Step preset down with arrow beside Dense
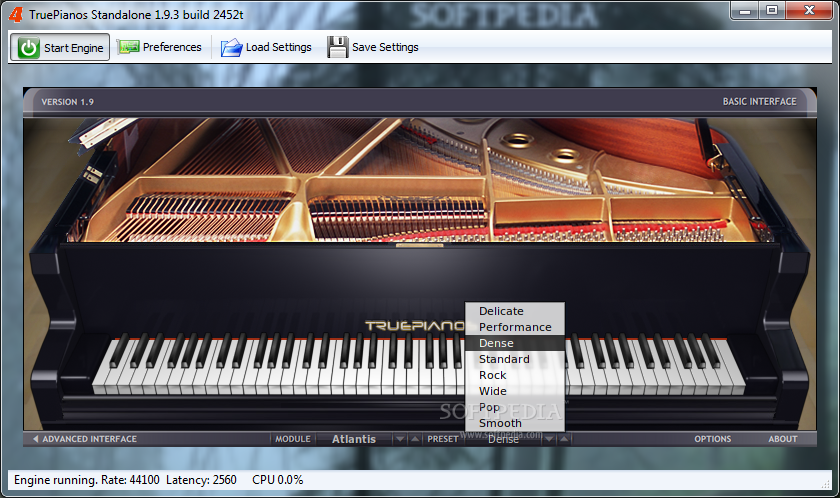This screenshot has height=498, width=840. pyautogui.click(x=549, y=439)
